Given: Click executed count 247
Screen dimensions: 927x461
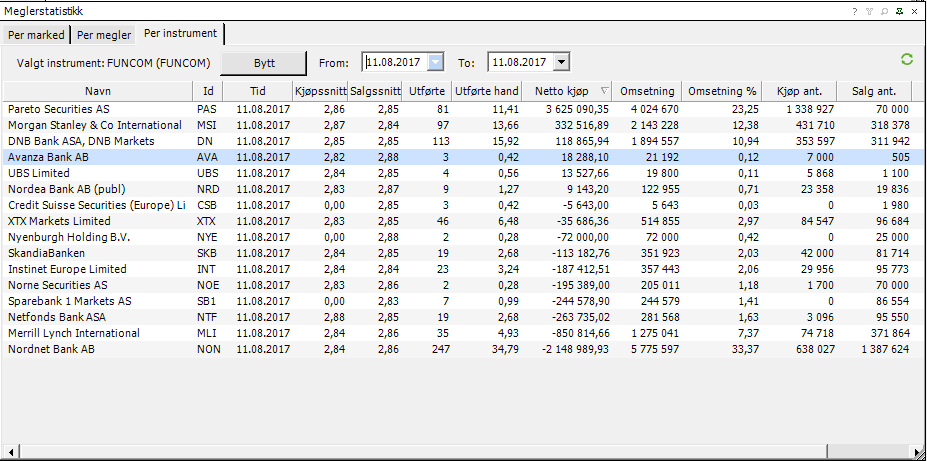Looking at the screenshot, I should 440,349.
